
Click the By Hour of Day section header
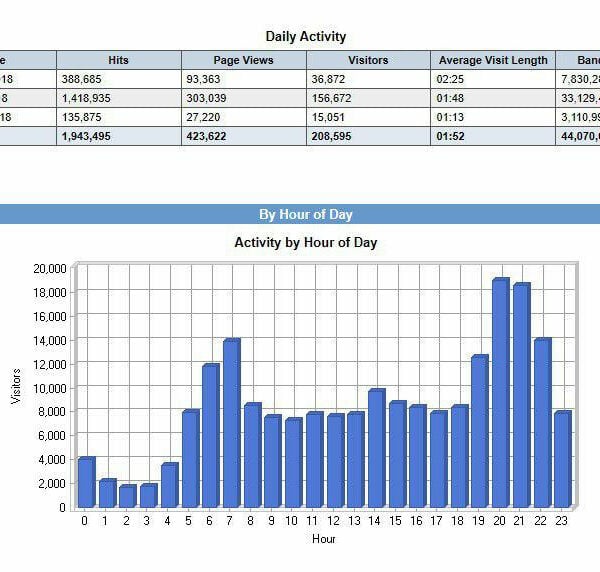click(300, 214)
